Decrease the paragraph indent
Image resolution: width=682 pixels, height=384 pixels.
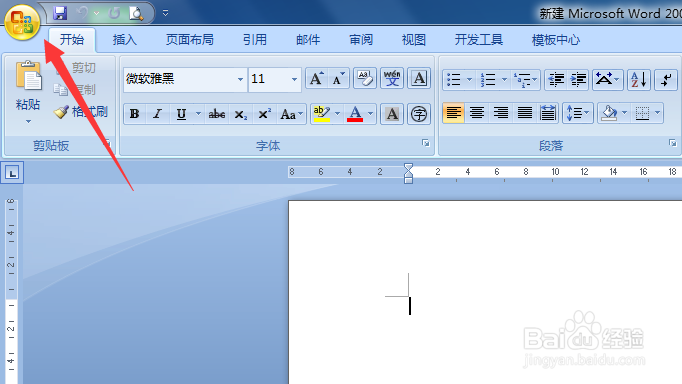(x=556, y=80)
